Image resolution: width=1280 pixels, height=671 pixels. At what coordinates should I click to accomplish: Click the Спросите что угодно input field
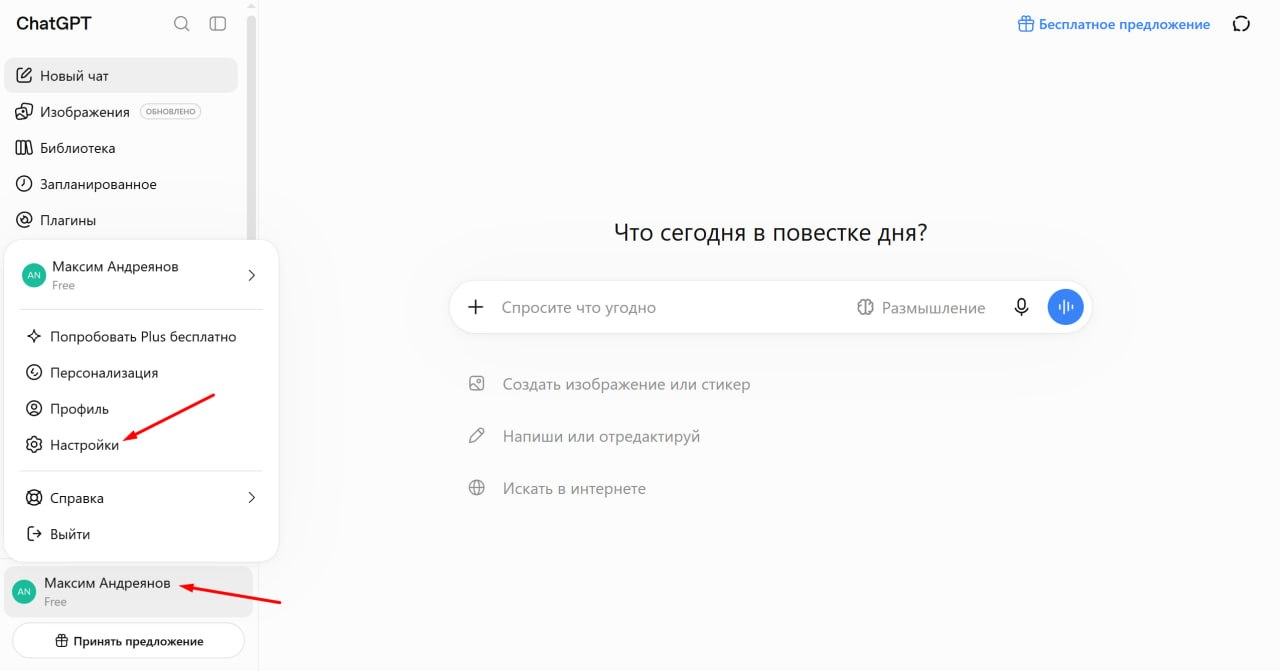670,308
